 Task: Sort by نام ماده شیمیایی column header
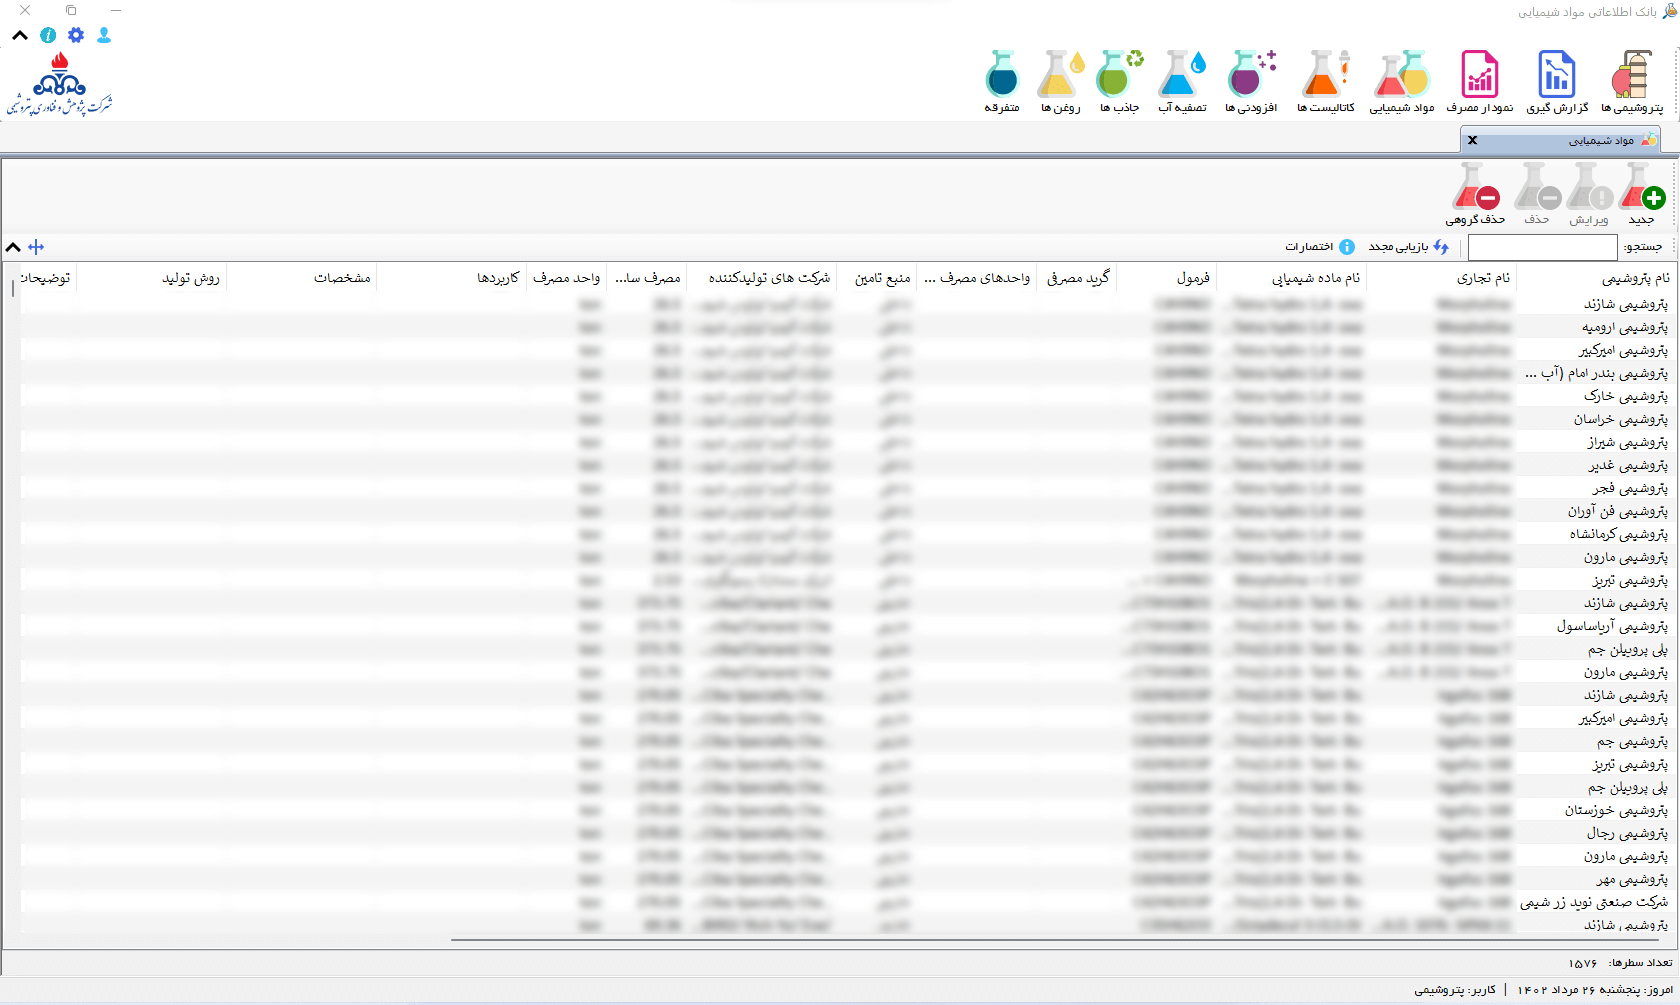click(x=1291, y=278)
